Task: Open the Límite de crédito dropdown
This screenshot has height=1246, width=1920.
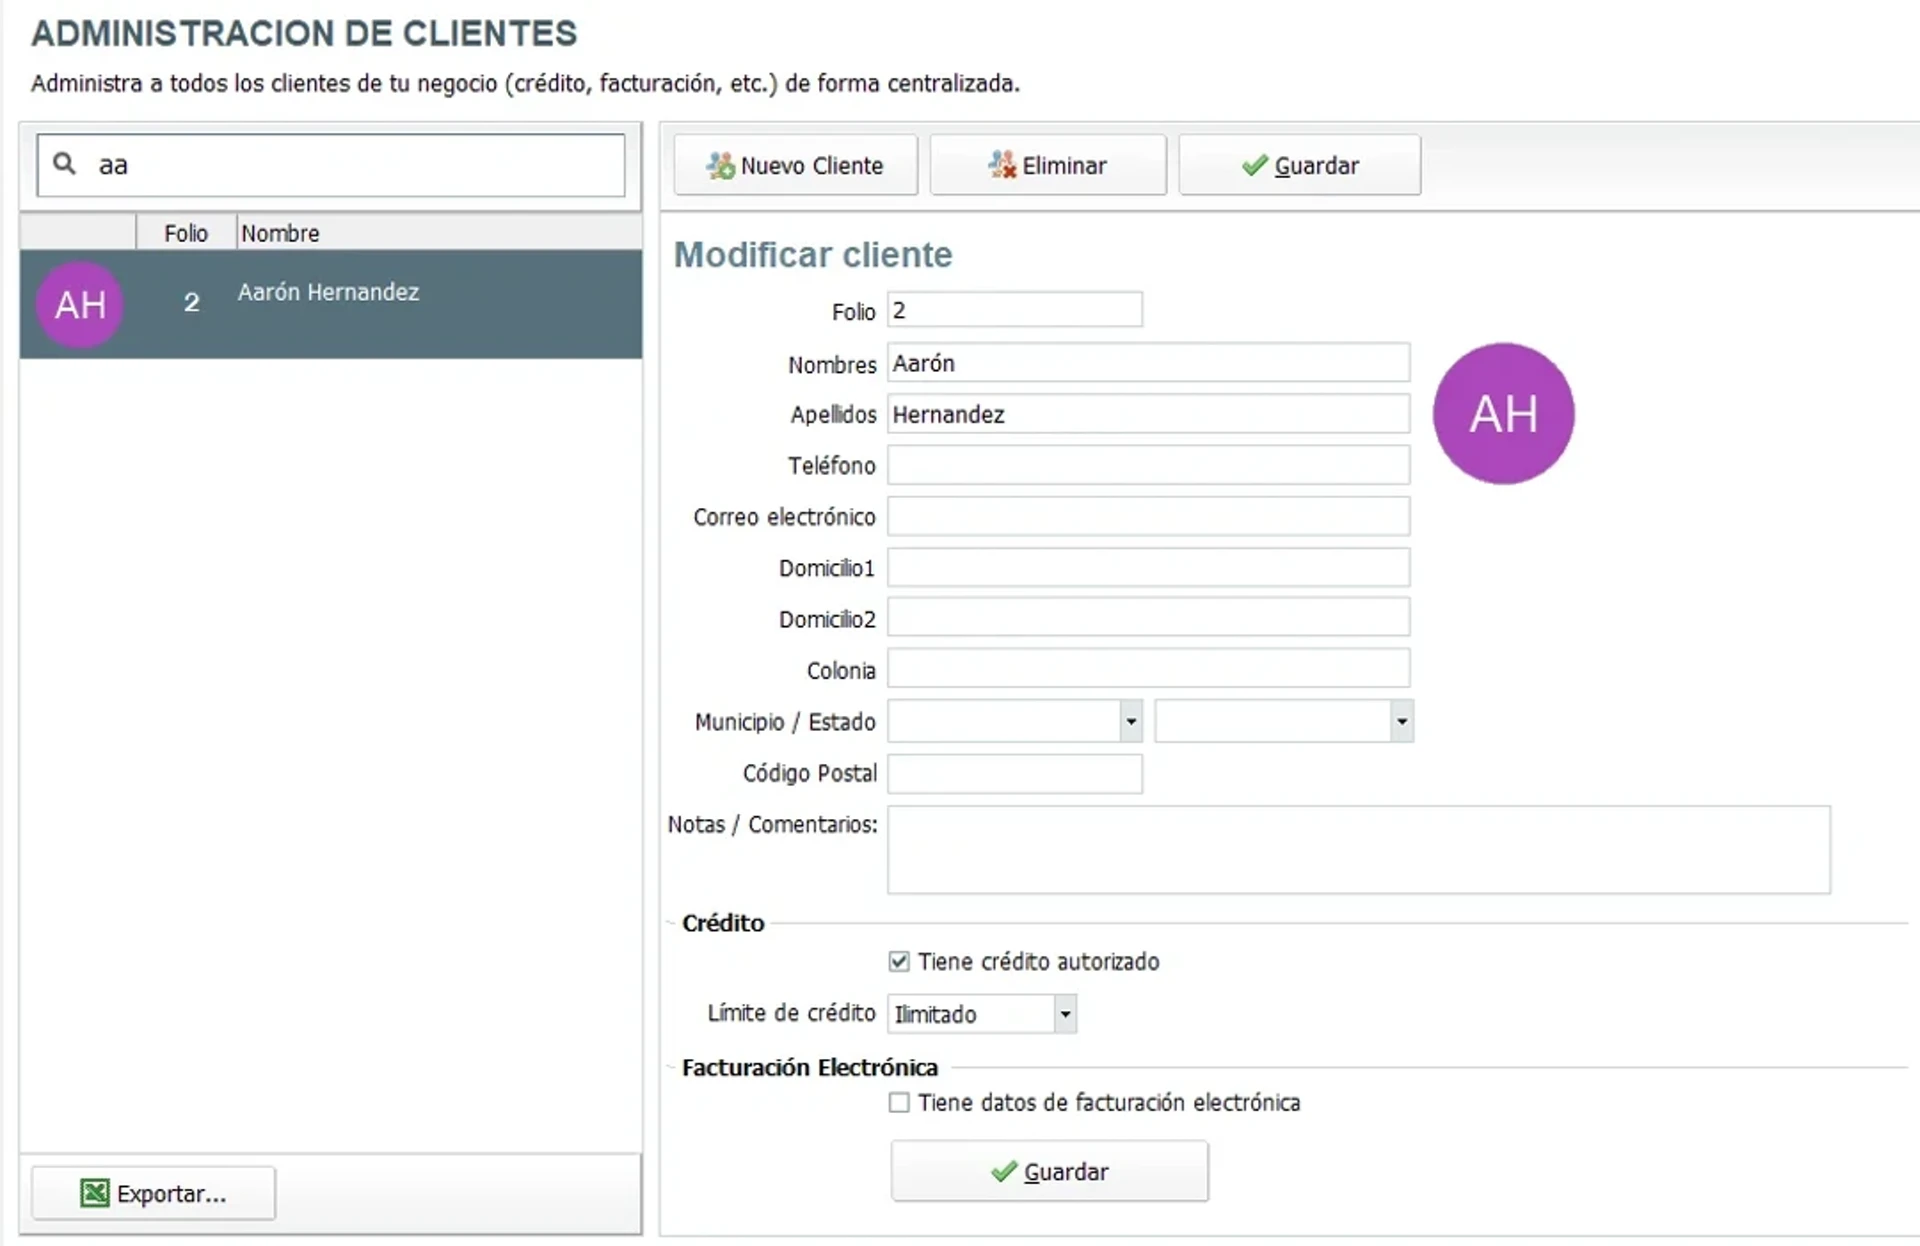Action: click(1063, 1013)
